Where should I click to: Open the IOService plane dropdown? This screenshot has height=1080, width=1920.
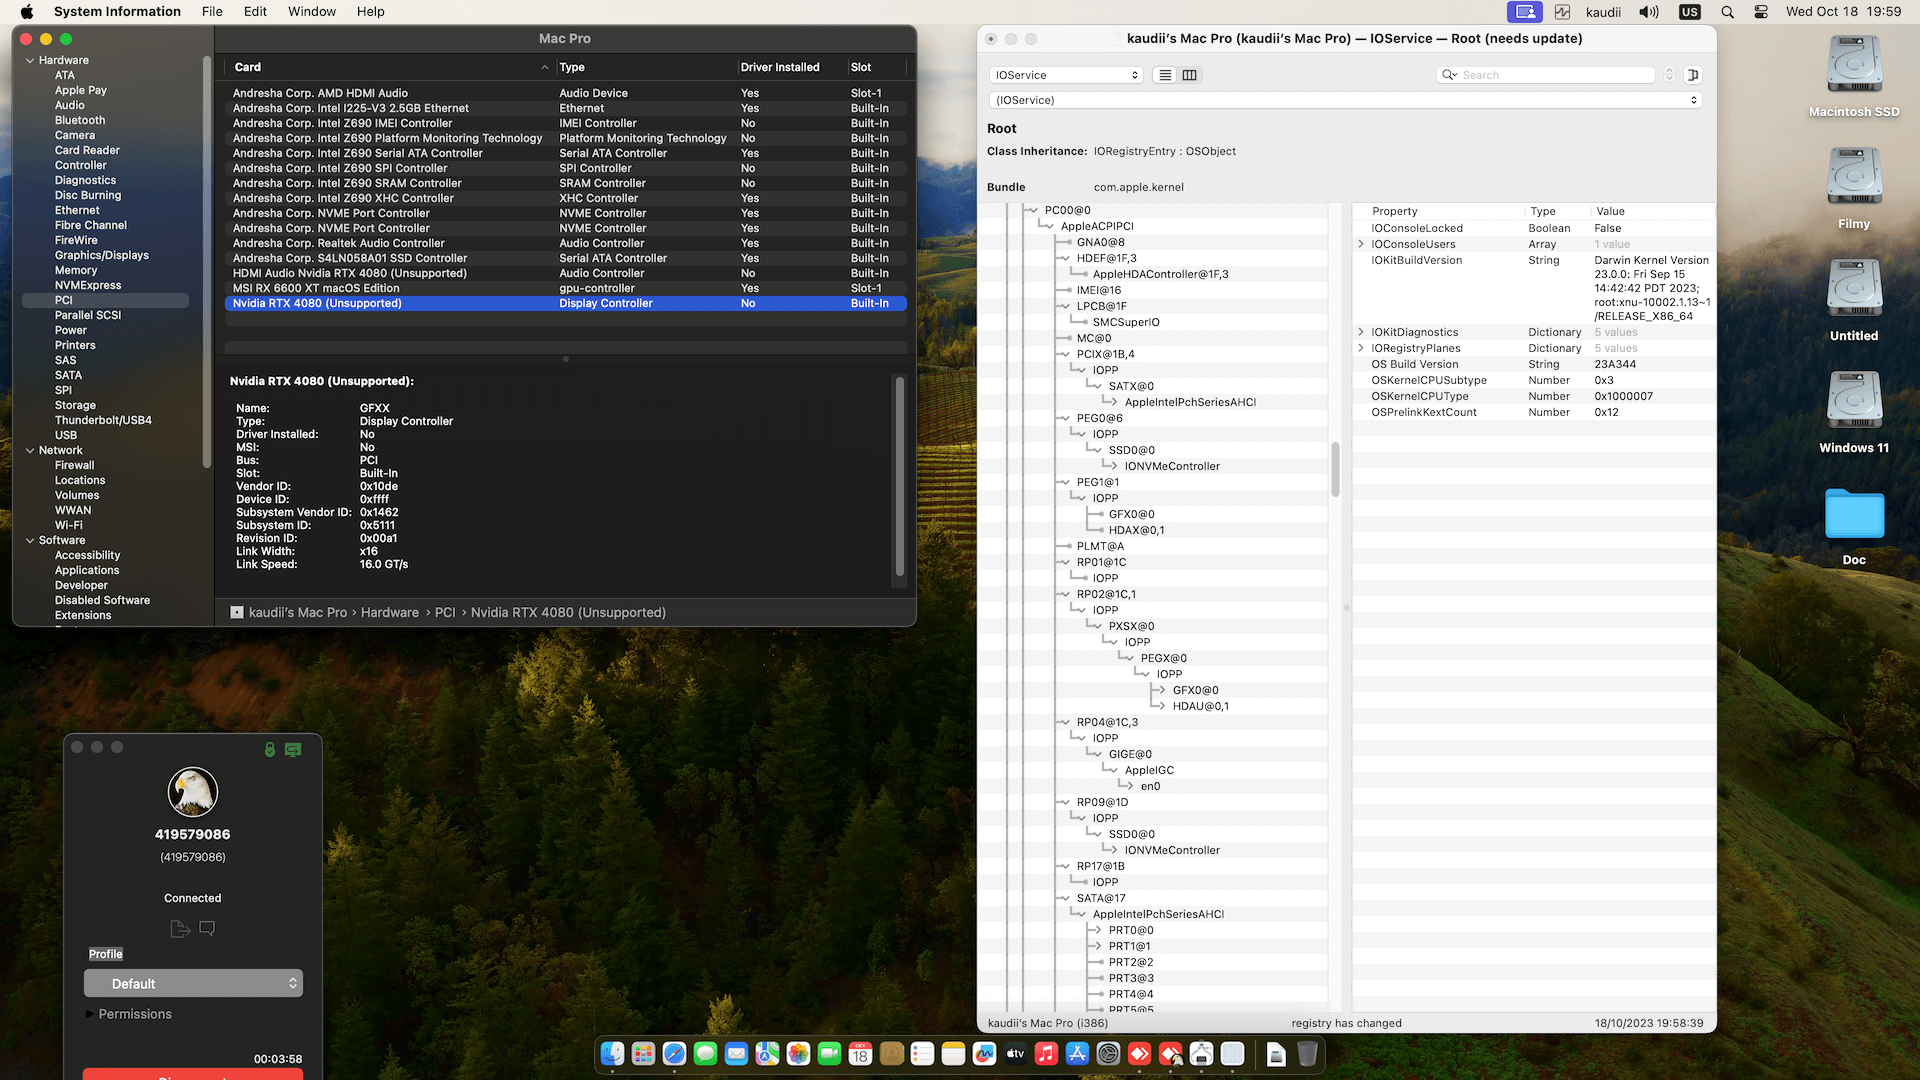1066,75
